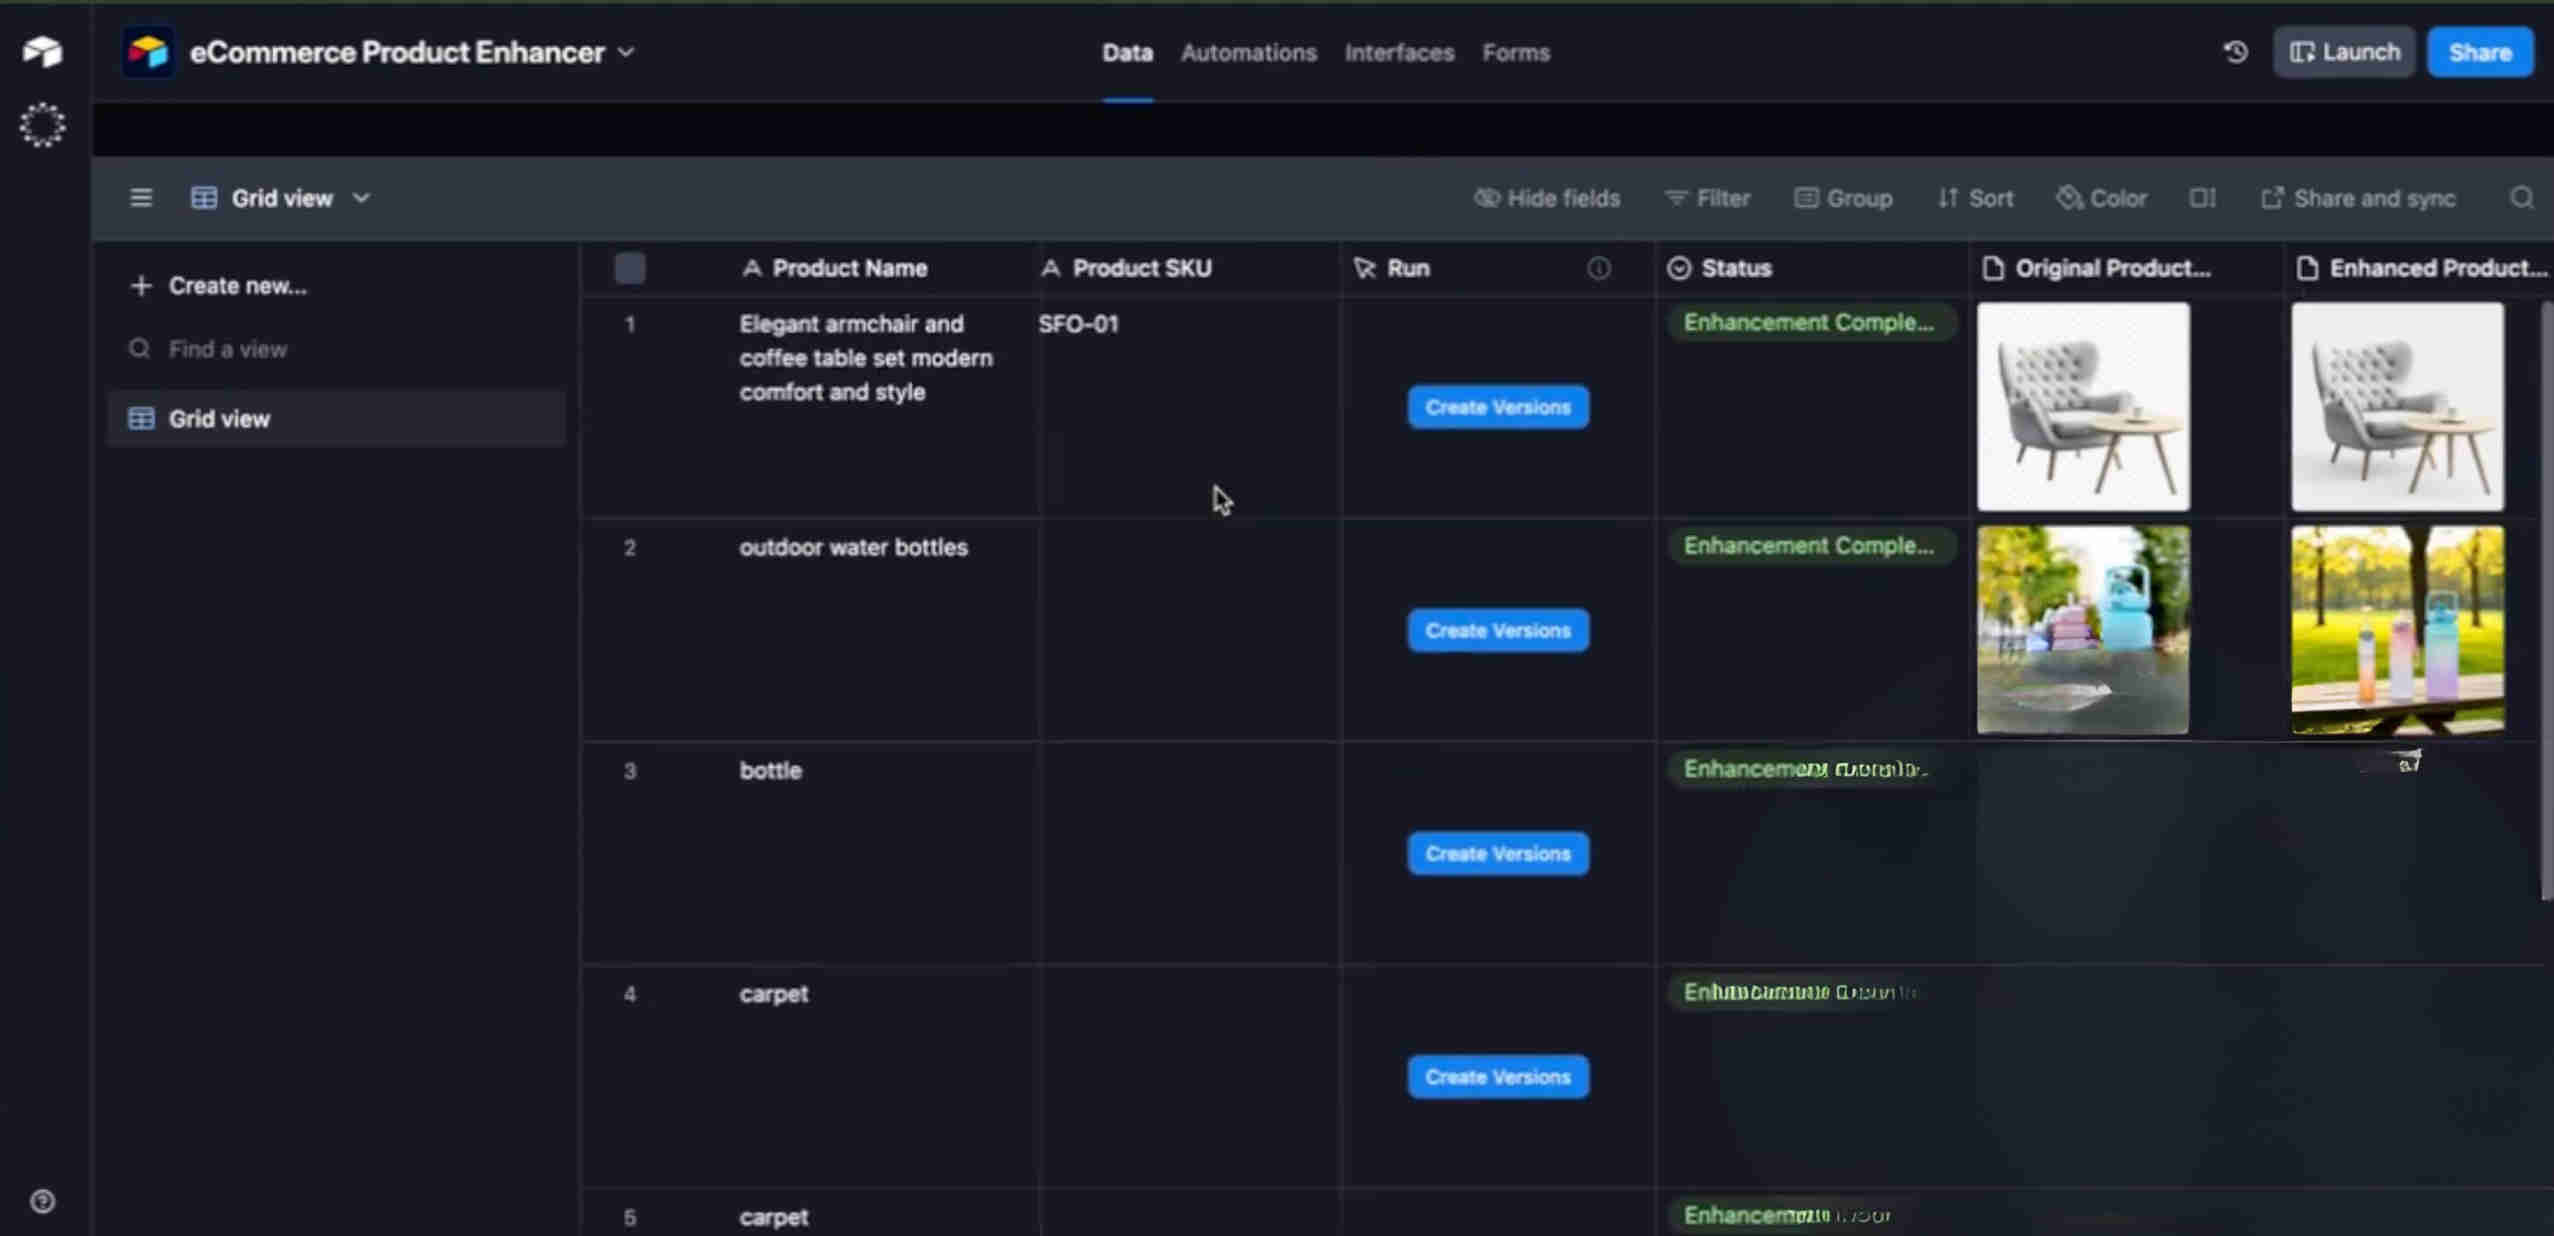This screenshot has height=1236, width=2554.
Task: Click the plus icon beside Create new
Action: click(x=141, y=286)
